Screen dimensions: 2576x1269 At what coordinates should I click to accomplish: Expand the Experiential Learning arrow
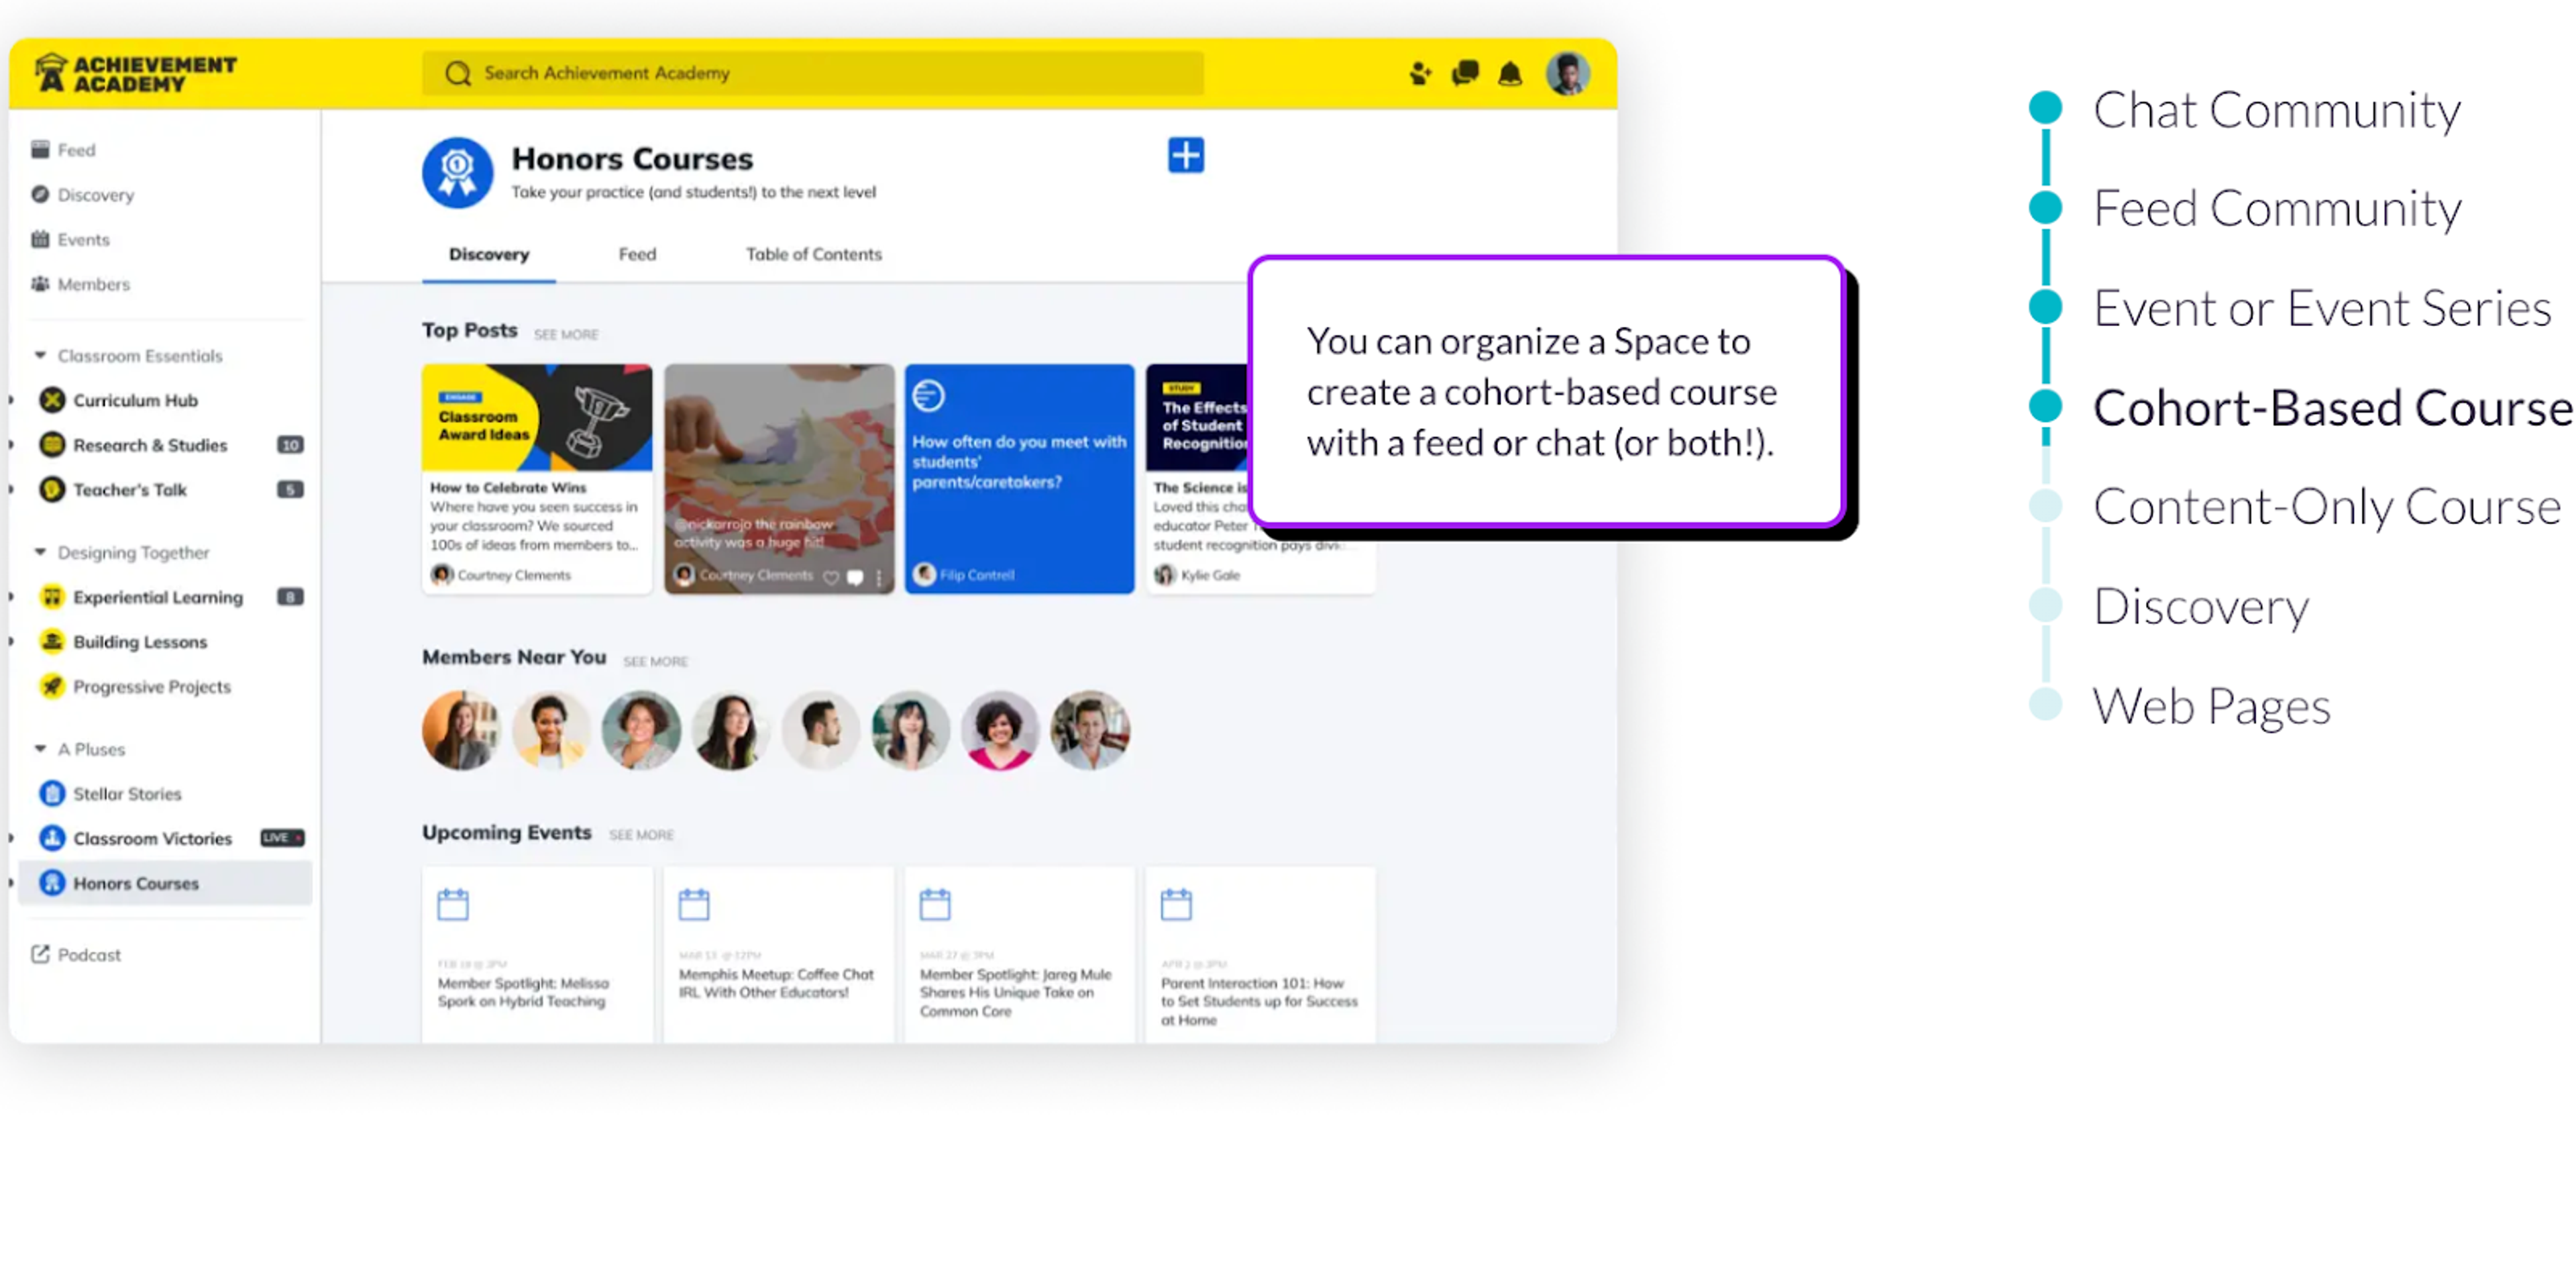11,597
